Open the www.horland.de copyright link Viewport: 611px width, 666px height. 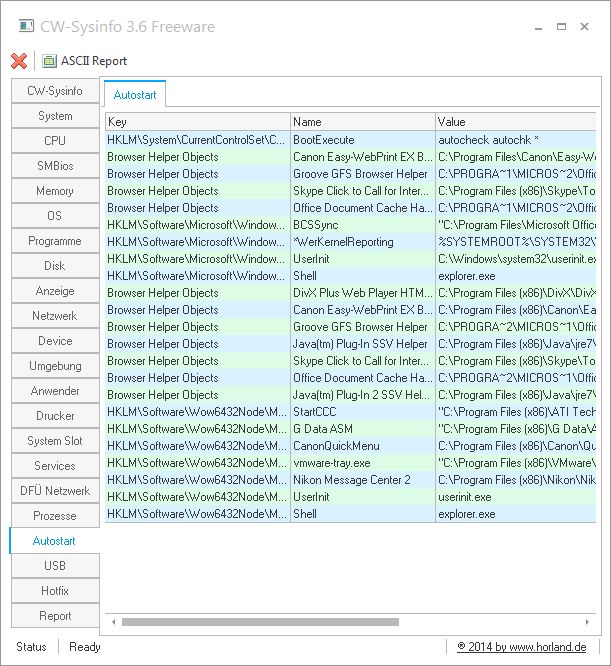(521, 647)
